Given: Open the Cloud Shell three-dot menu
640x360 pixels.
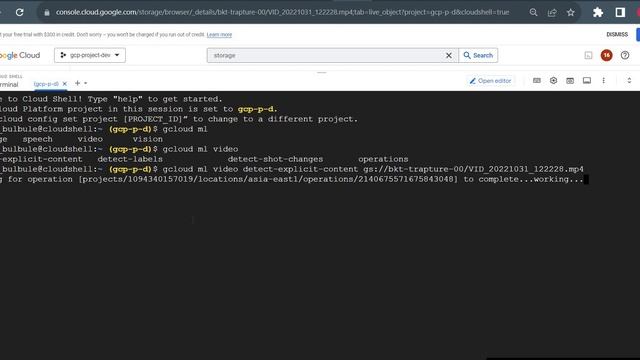Looking at the screenshot, I should pyautogui.click(x=604, y=81).
